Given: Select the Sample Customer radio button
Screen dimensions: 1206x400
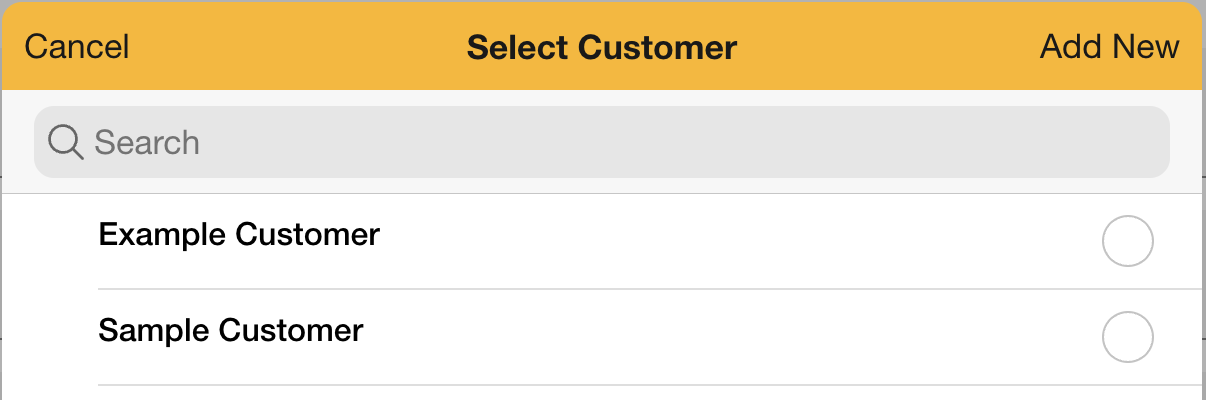Looking at the screenshot, I should pyautogui.click(x=1127, y=337).
